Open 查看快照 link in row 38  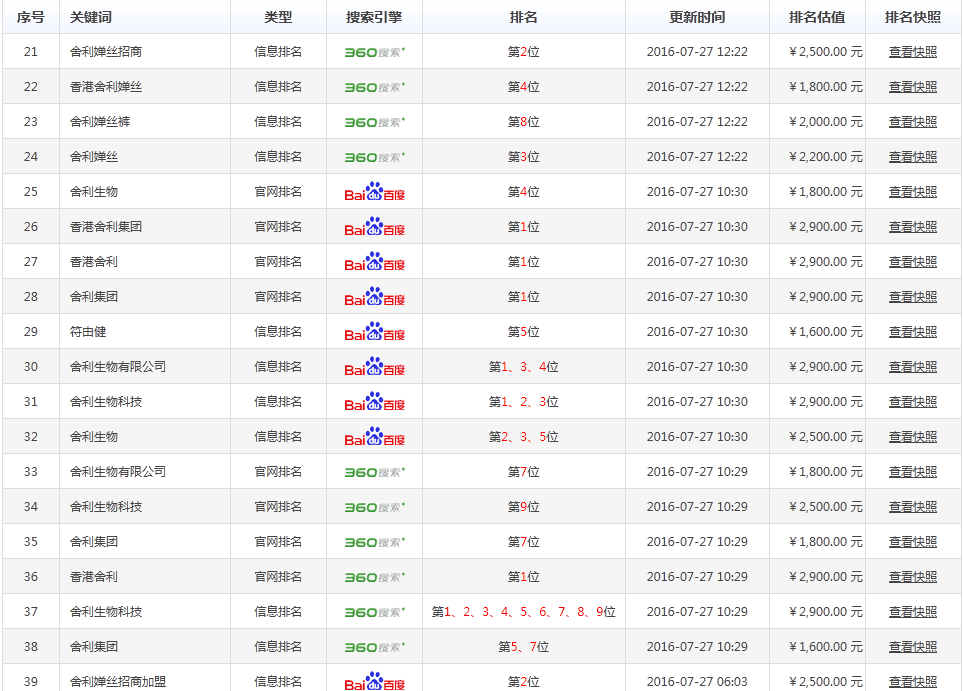click(912, 647)
